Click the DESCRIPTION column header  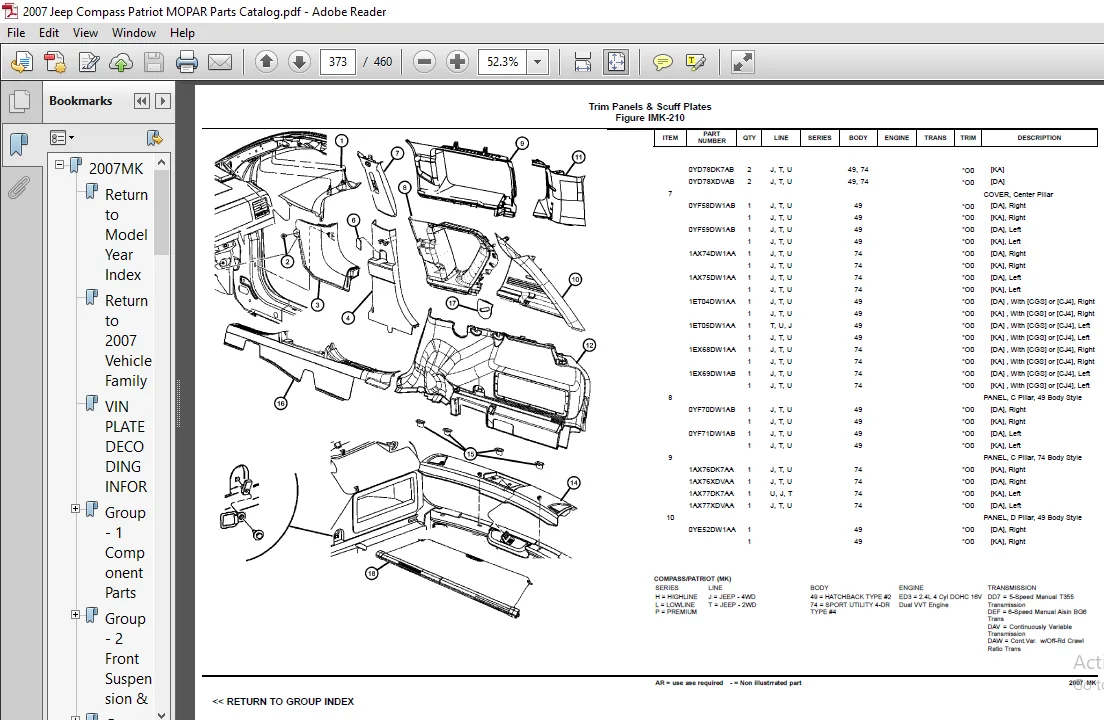1039,138
